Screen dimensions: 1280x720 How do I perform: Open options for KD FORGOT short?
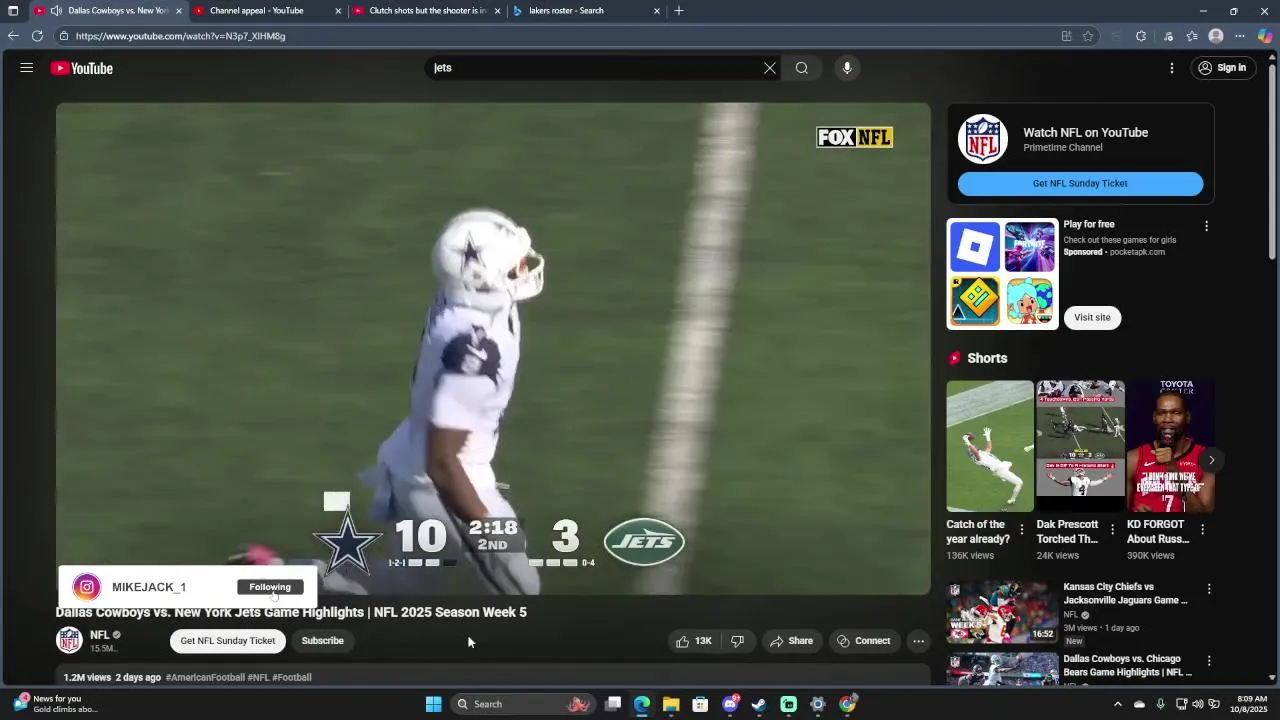(1202, 530)
